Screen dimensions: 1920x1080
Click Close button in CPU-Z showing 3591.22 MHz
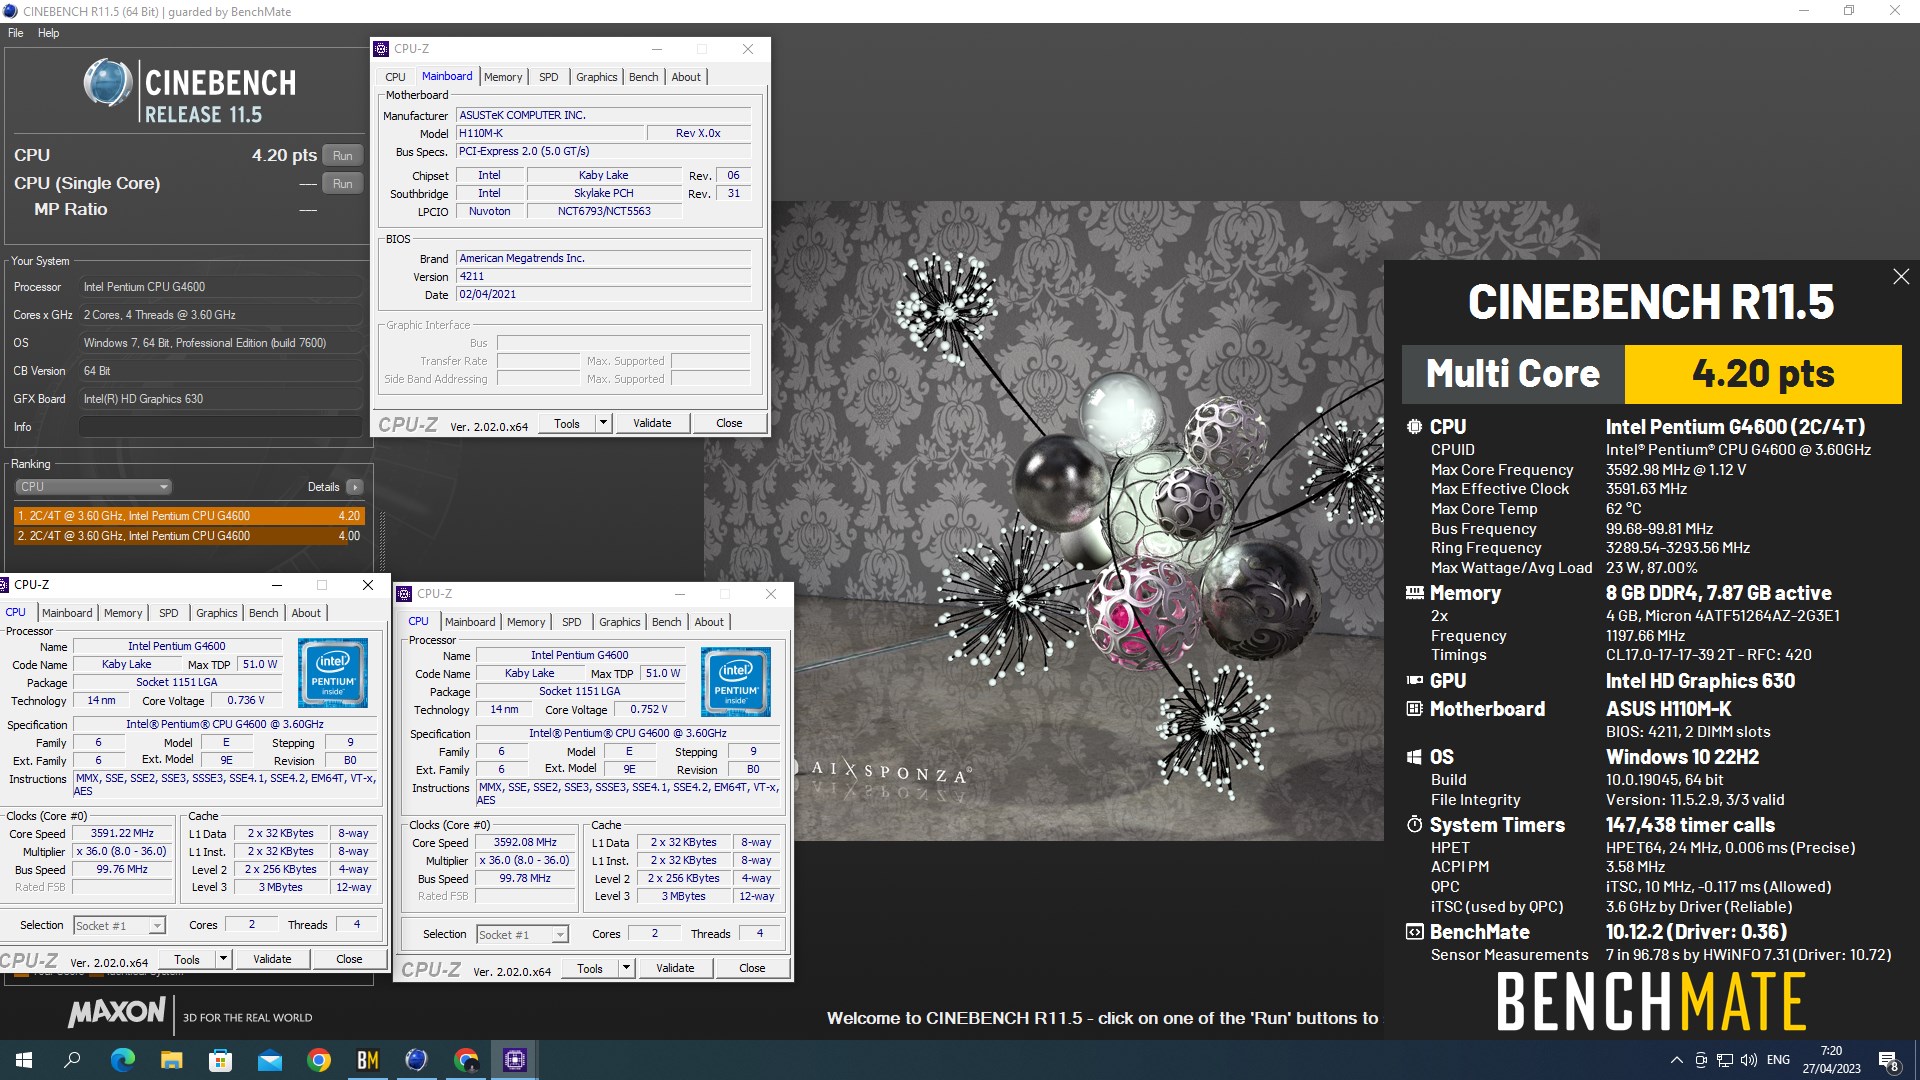point(349,959)
